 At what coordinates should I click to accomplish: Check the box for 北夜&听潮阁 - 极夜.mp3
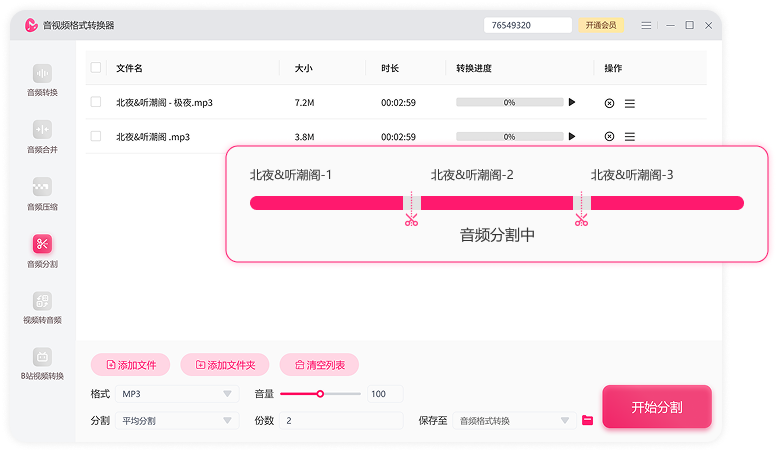(96, 102)
